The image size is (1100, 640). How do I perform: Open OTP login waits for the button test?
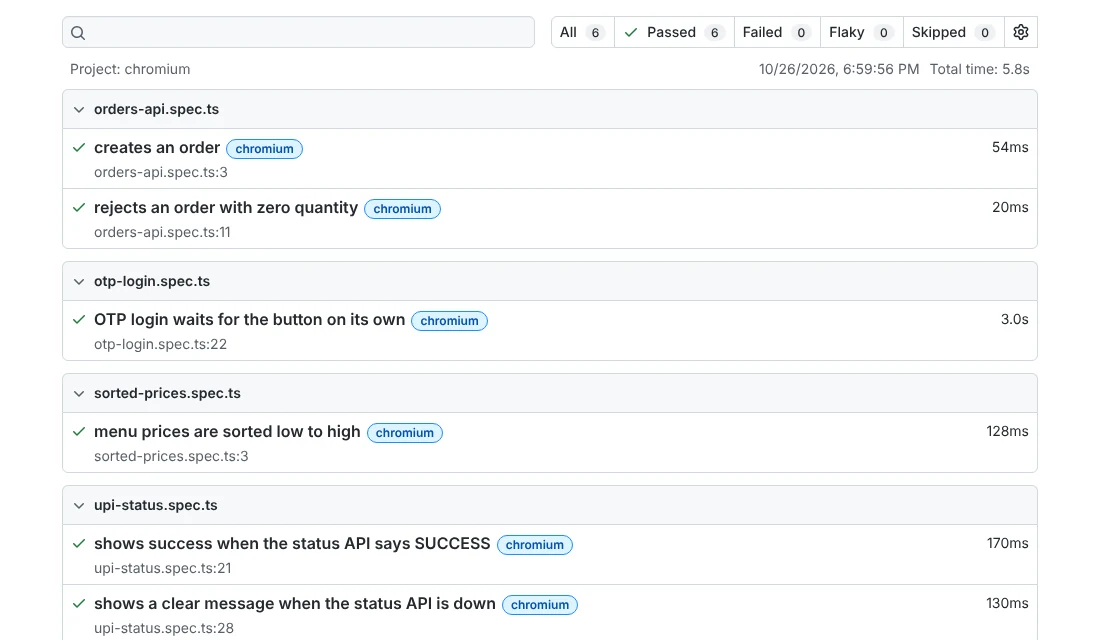[x=250, y=319]
